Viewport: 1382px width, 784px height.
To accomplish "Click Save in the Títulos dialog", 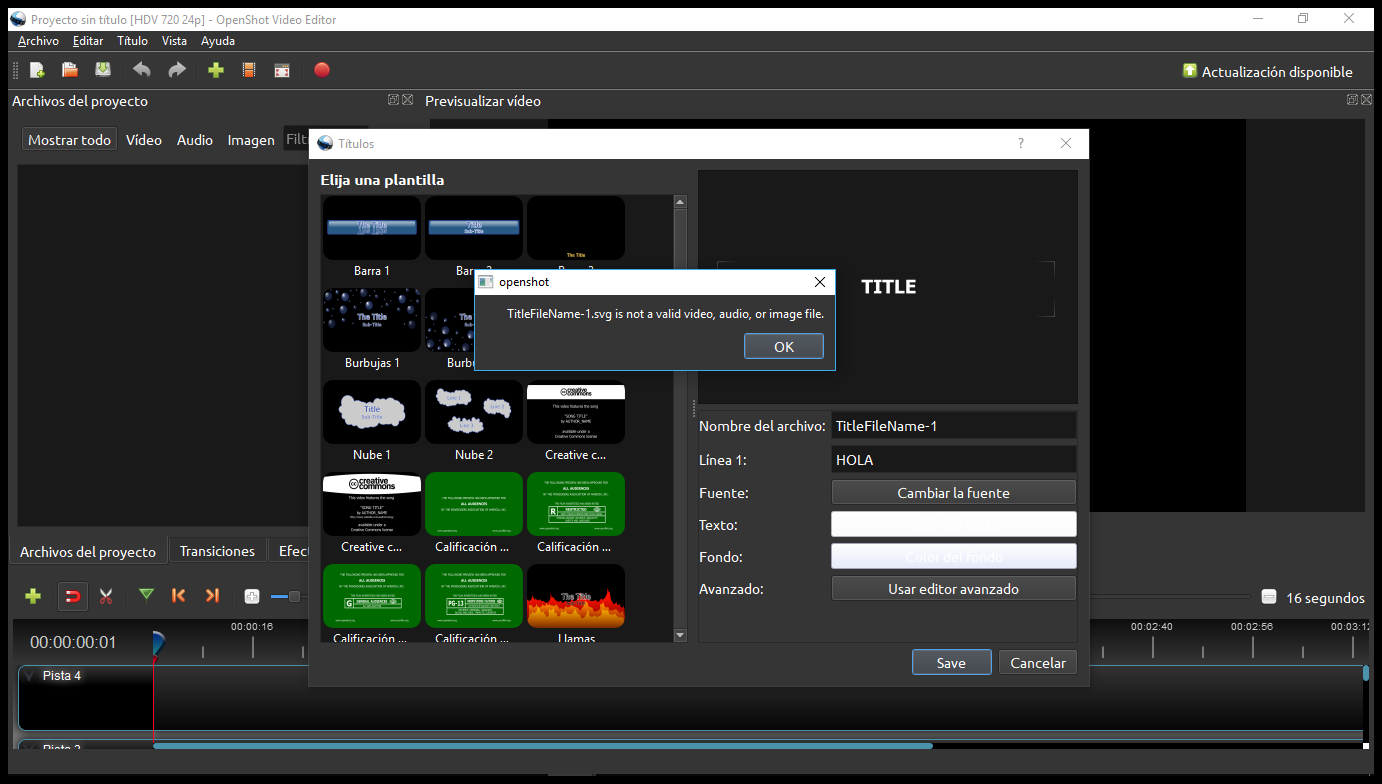I will [951, 662].
